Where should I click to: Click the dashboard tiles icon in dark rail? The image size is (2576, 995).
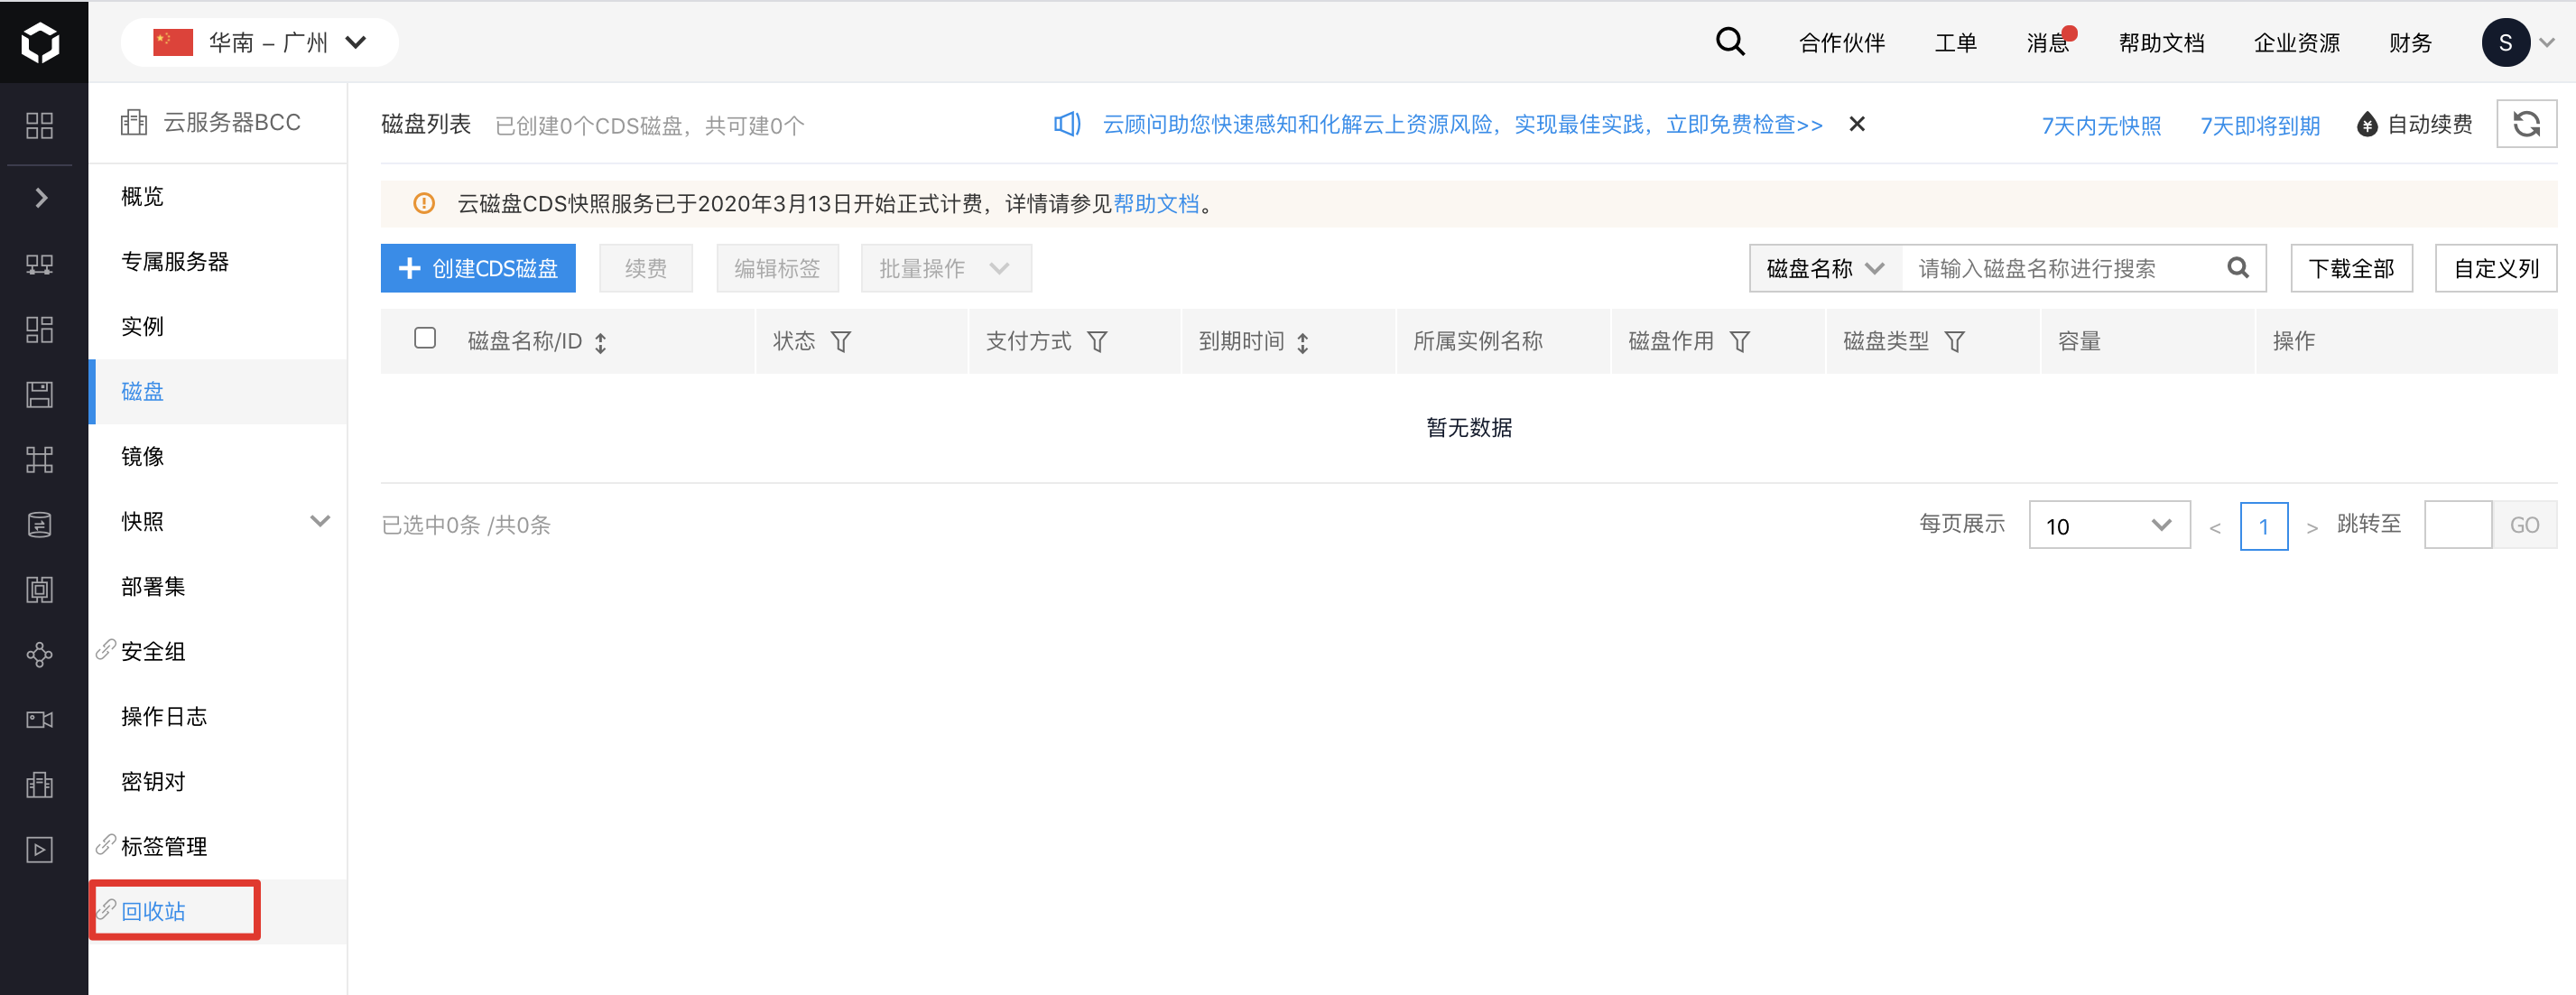[39, 329]
